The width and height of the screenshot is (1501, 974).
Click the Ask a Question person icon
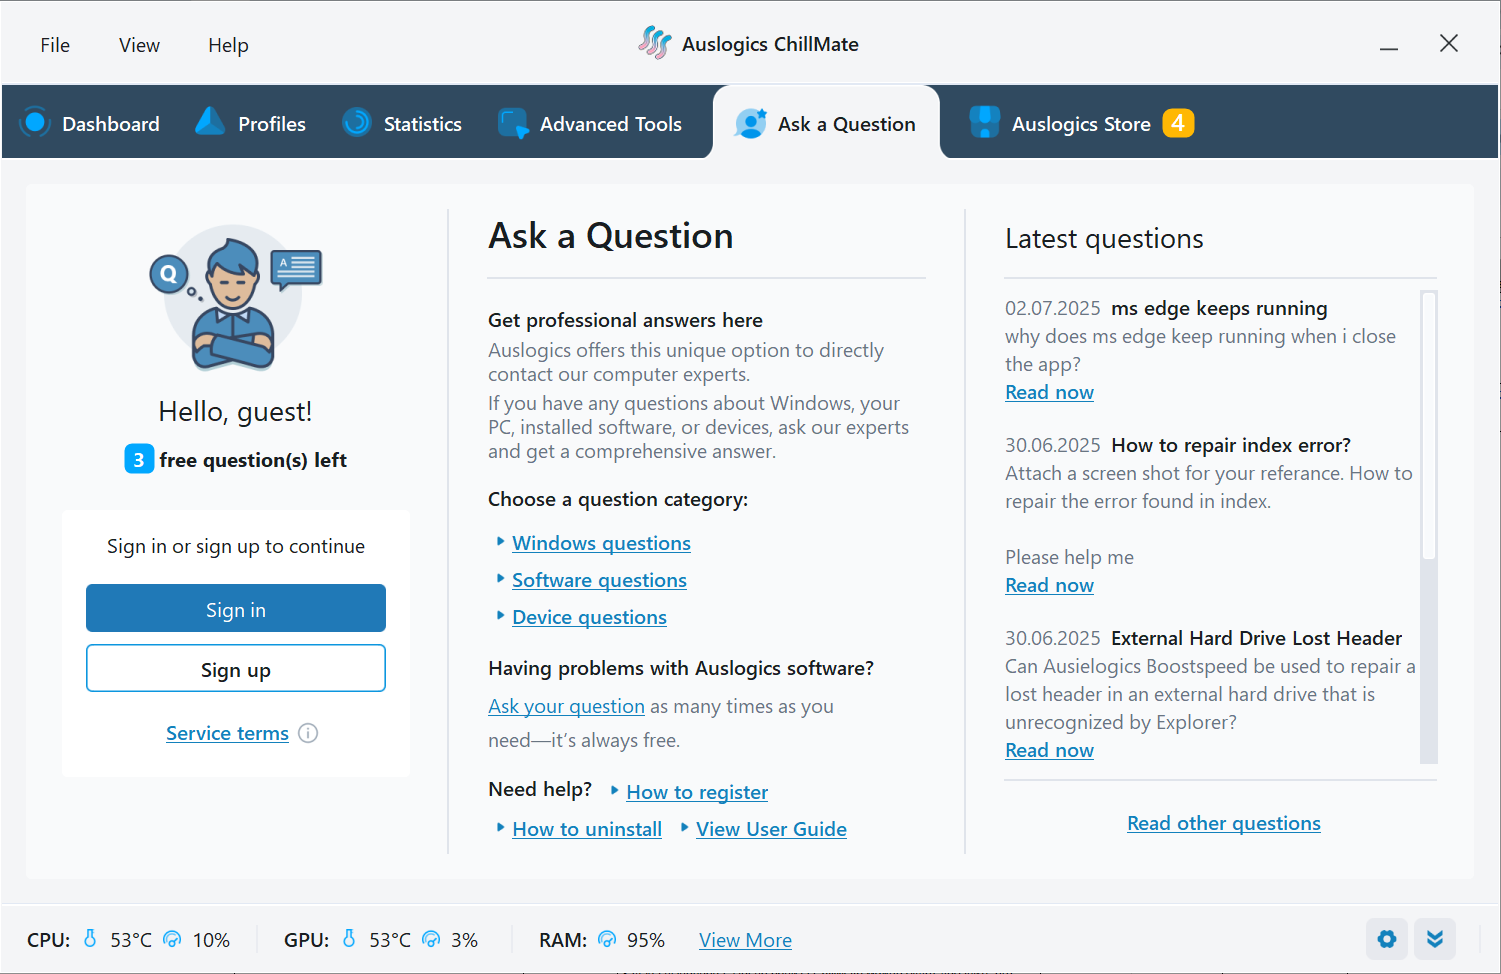coord(751,123)
